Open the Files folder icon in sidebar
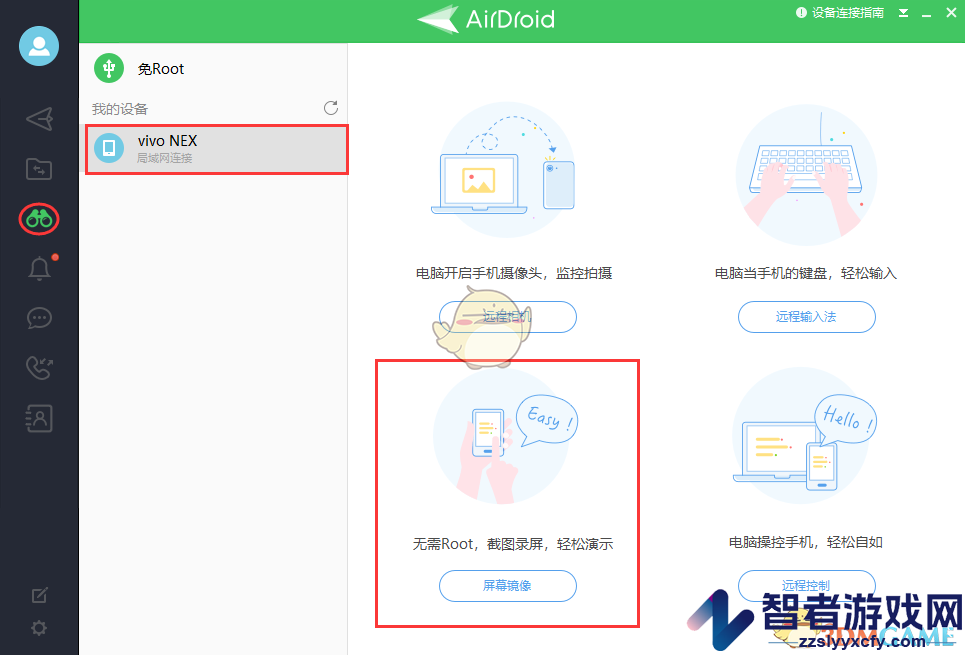Viewport: 965px width, 655px height. [39, 169]
